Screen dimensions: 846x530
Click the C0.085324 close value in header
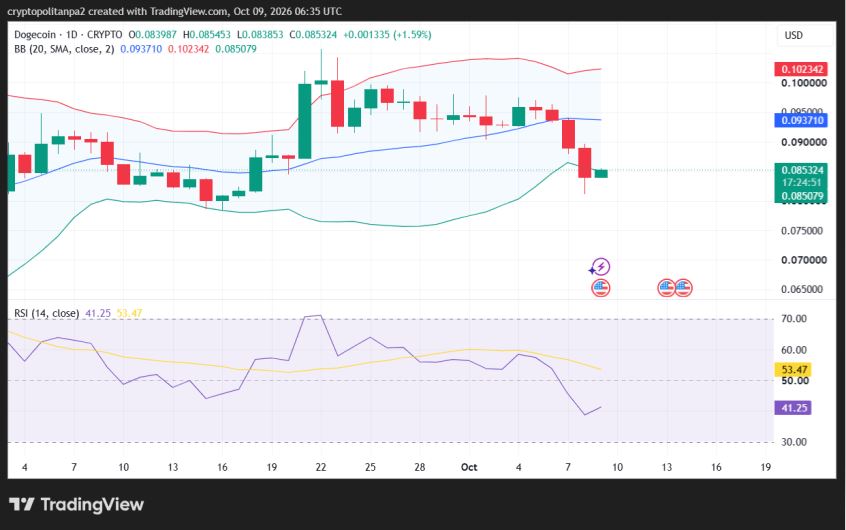[x=313, y=35]
